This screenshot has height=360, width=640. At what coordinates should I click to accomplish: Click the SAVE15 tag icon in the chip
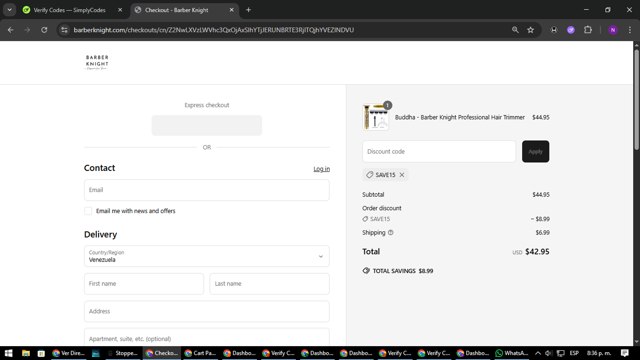369,175
